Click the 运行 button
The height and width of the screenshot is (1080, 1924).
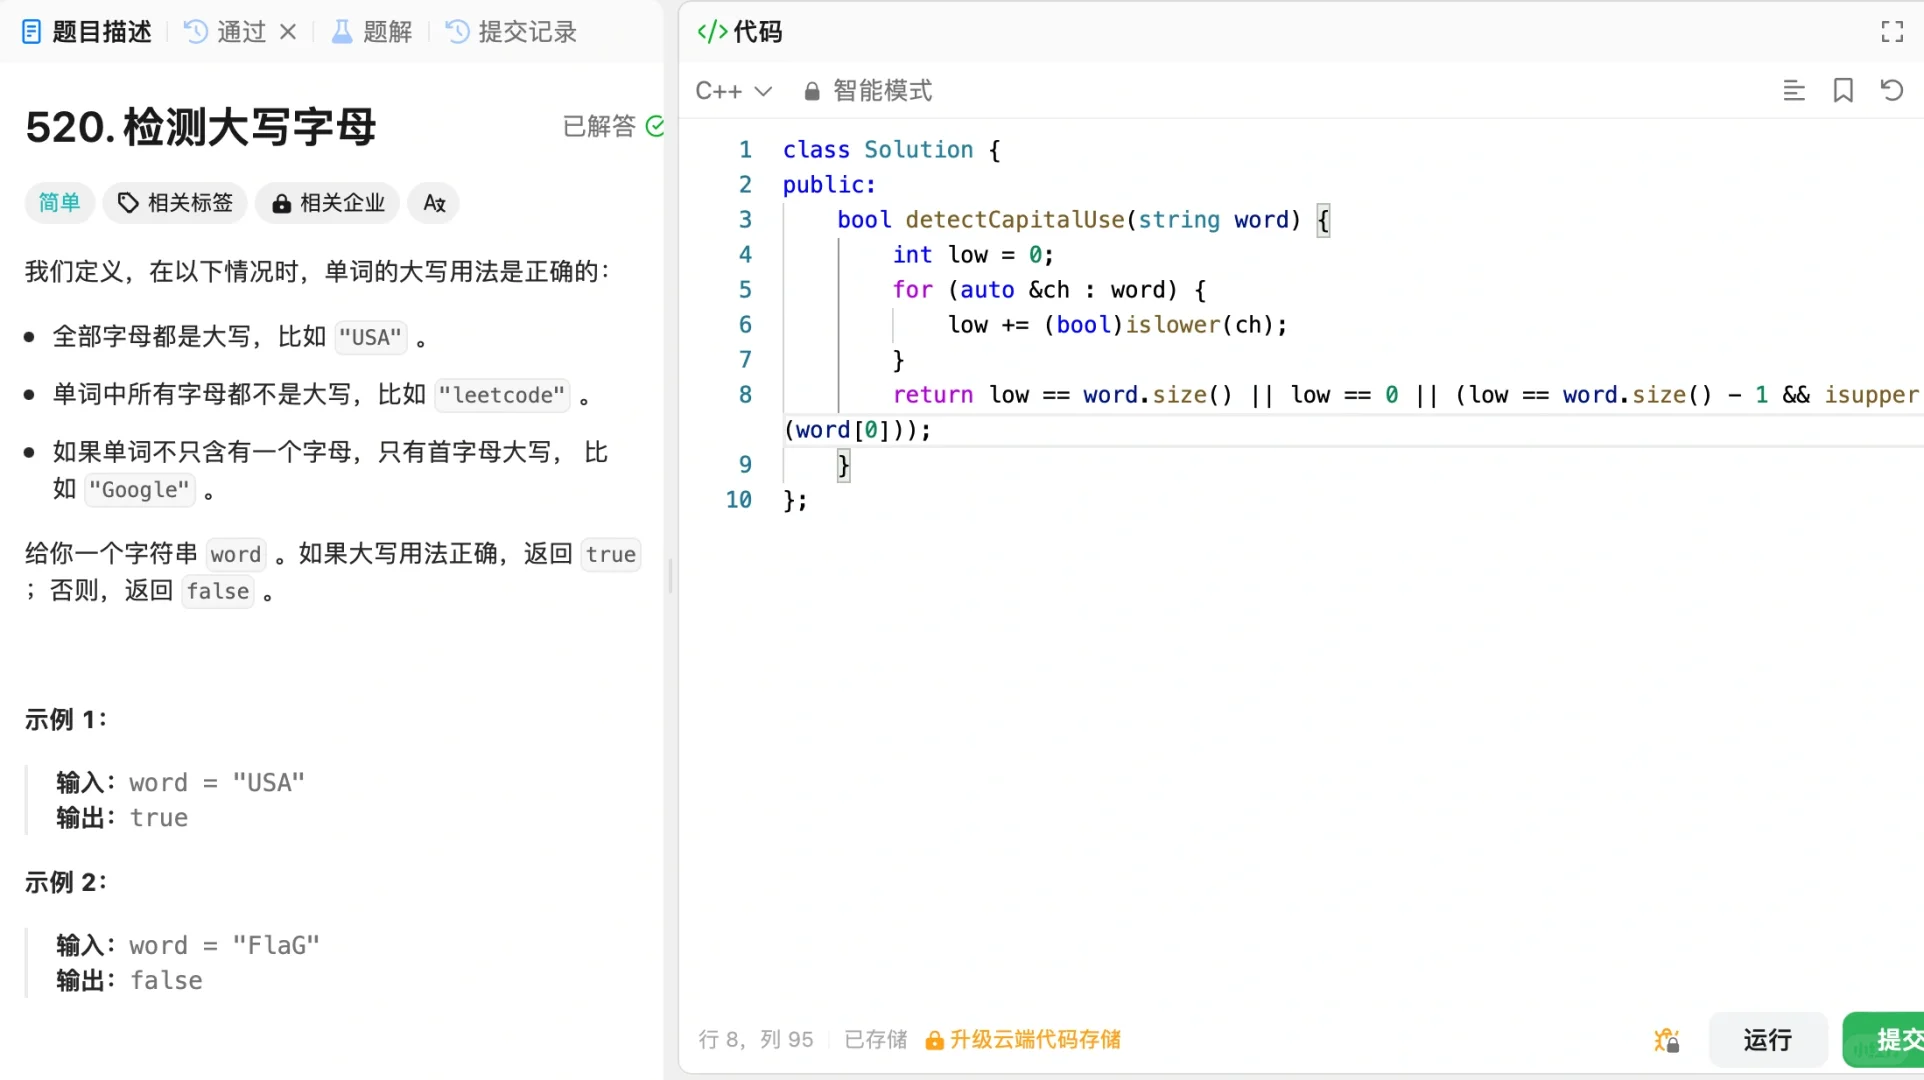1768,1040
